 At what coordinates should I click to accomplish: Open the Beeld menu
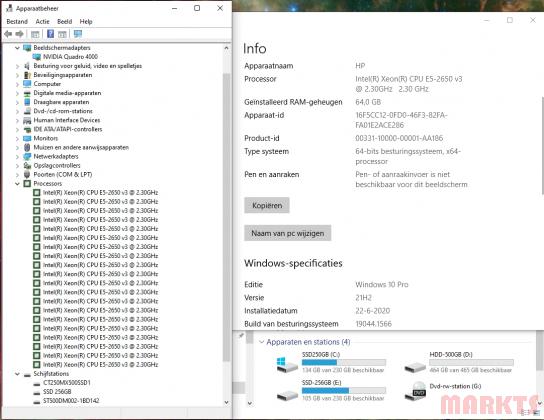[65, 22]
